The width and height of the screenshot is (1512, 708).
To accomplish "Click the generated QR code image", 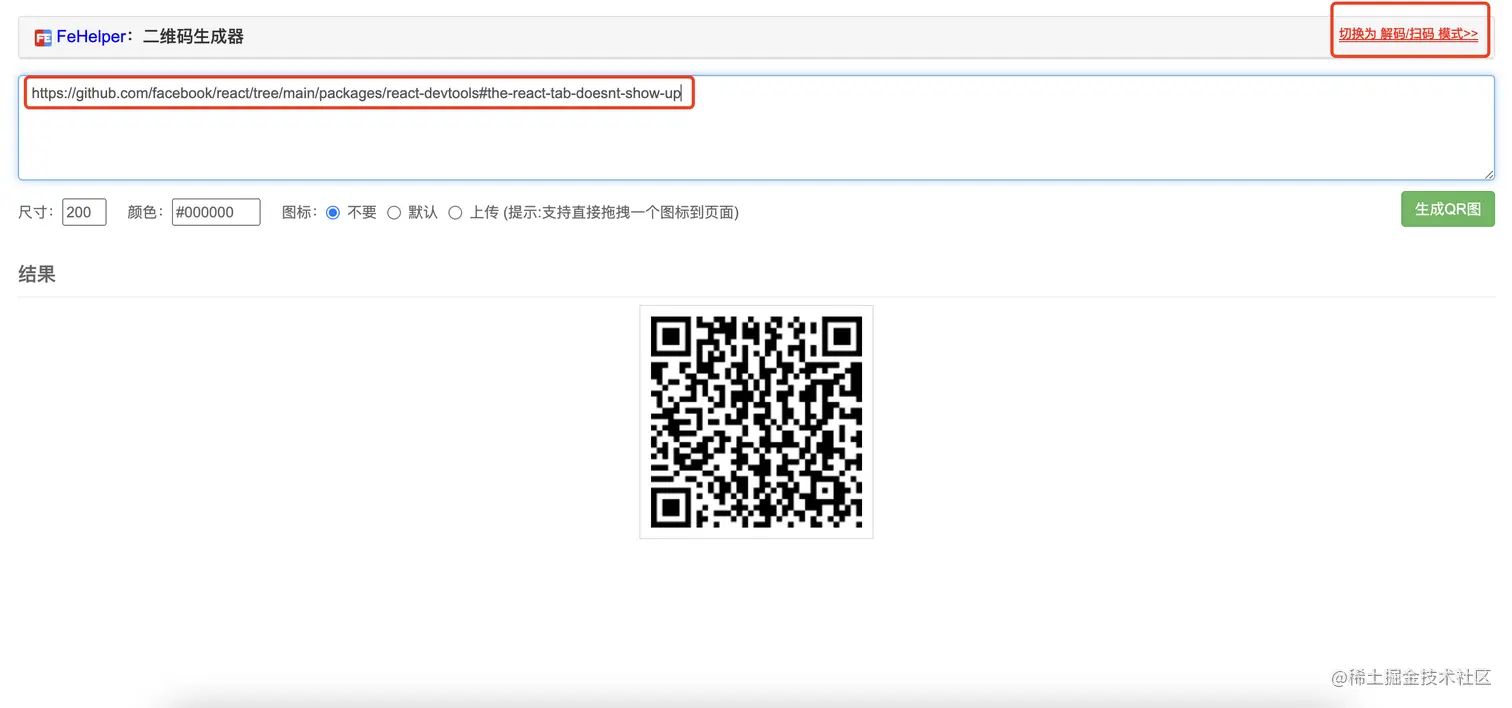I will (756, 422).
